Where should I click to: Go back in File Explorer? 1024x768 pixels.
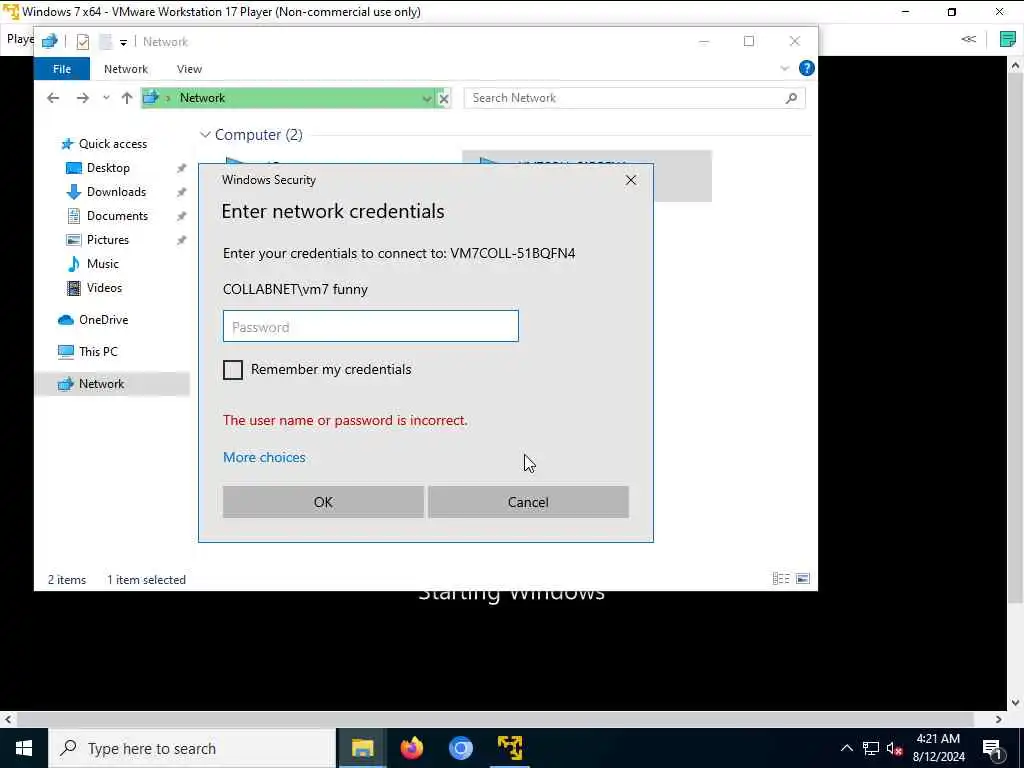[53, 98]
